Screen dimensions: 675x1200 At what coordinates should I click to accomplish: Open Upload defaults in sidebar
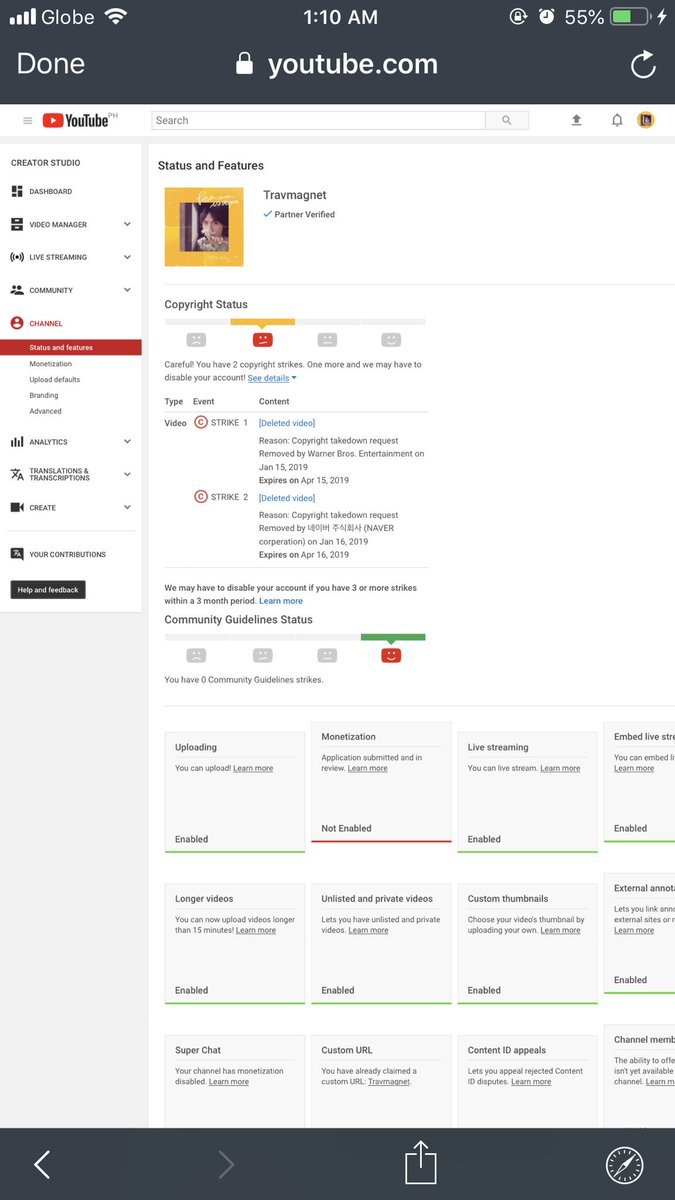tap(55, 380)
